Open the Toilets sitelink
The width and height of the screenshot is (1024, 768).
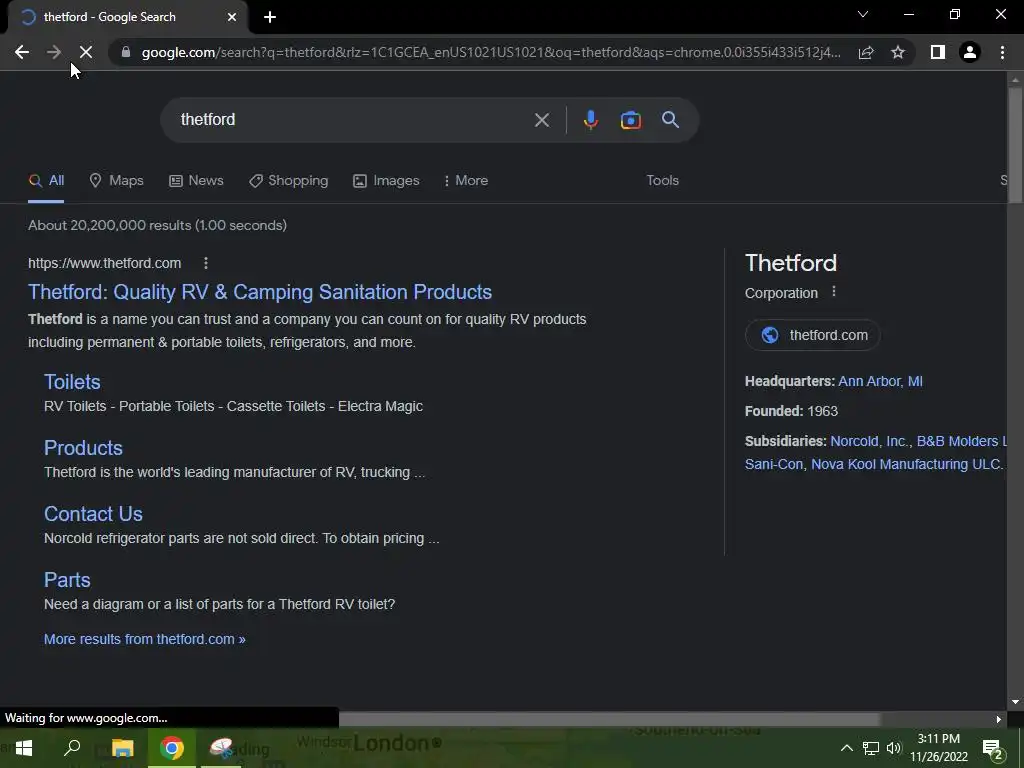click(x=72, y=382)
